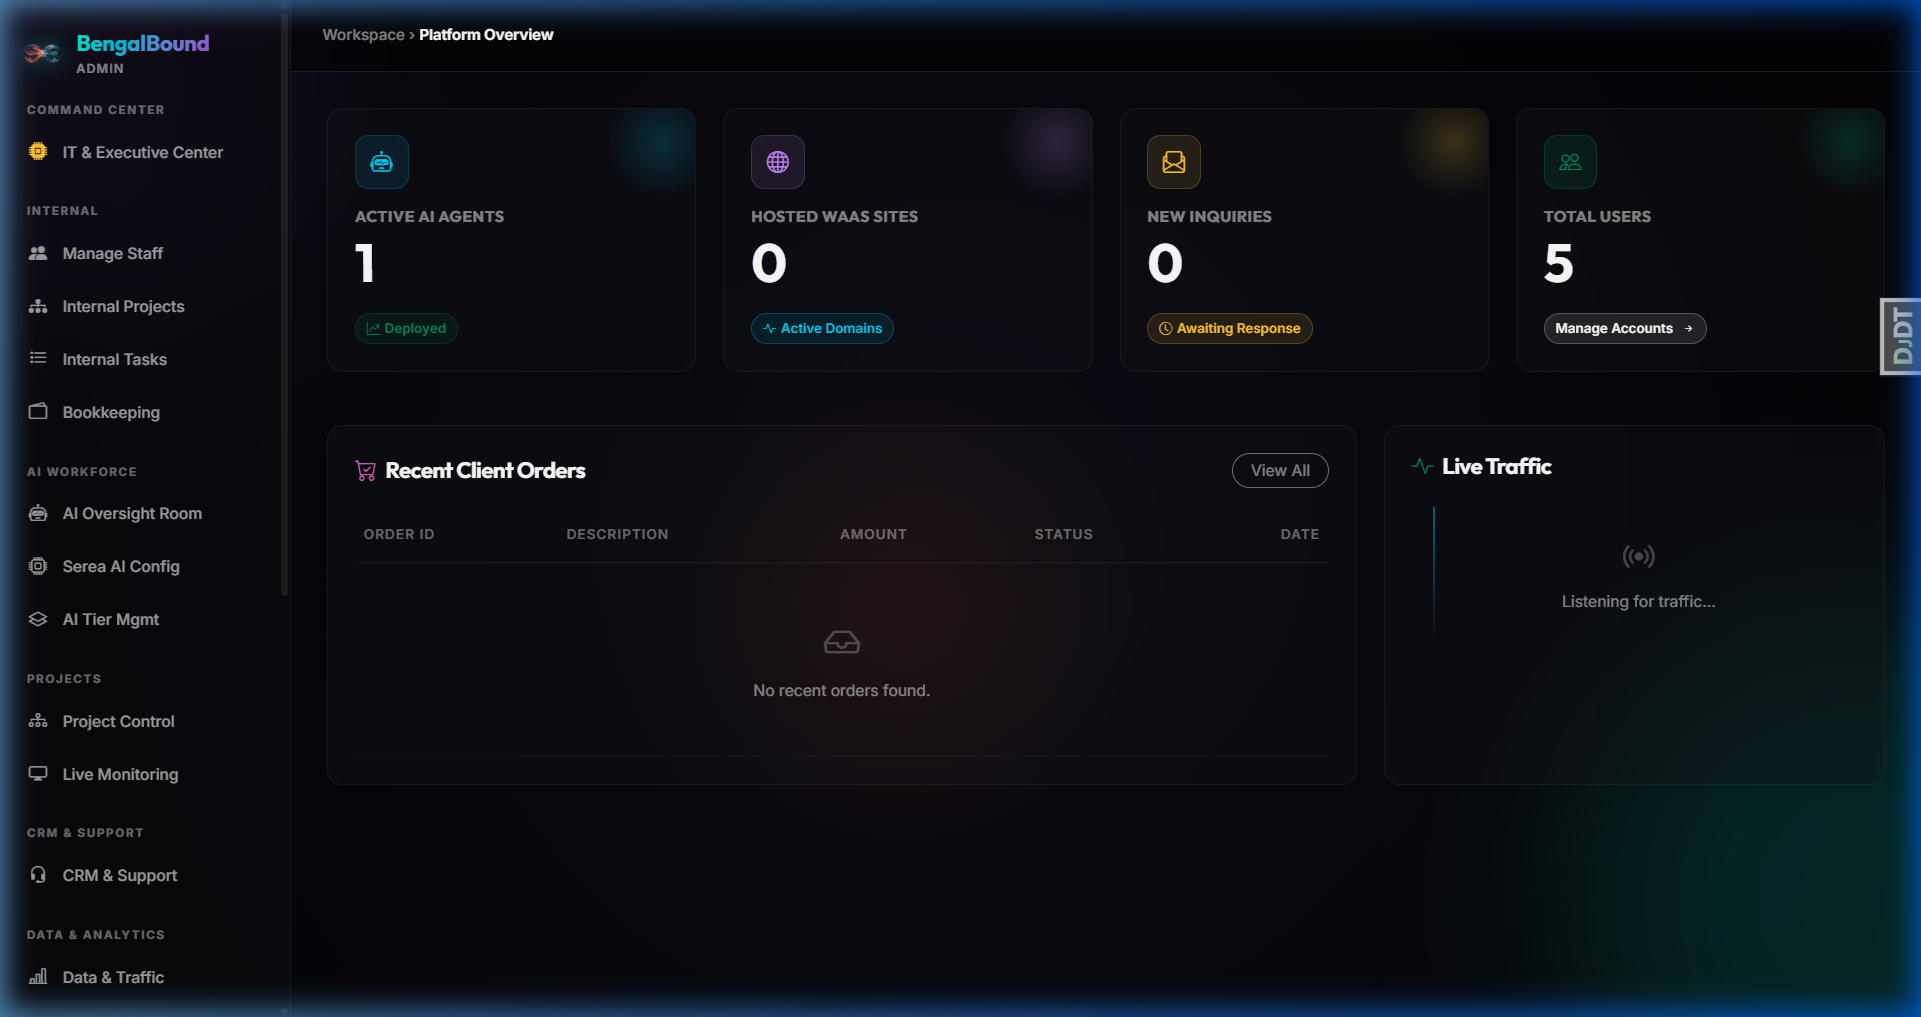Viewport: 1921px width, 1017px height.
Task: Click the Bookkeeping folder icon
Action: (38, 411)
